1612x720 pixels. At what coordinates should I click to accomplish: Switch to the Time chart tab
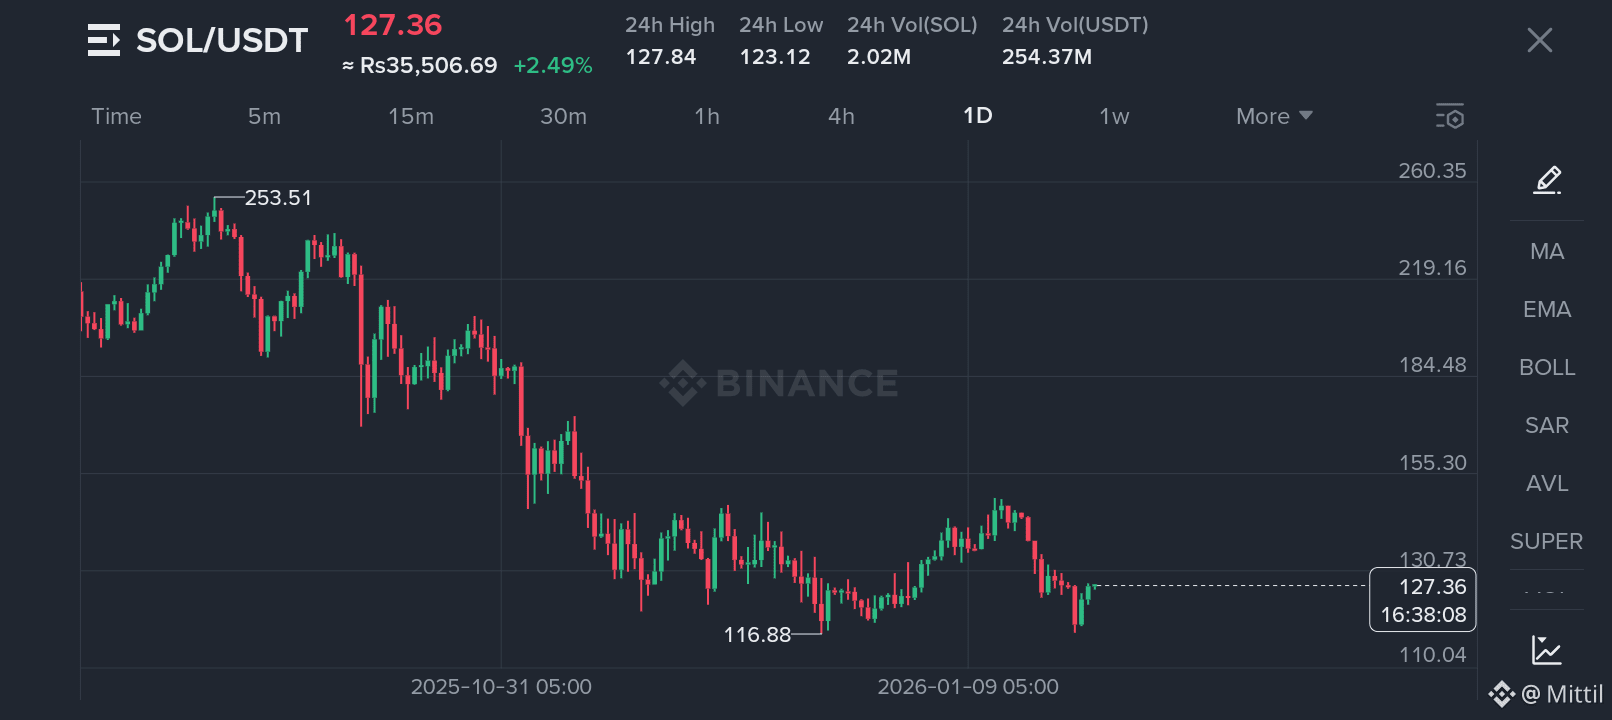(x=117, y=116)
